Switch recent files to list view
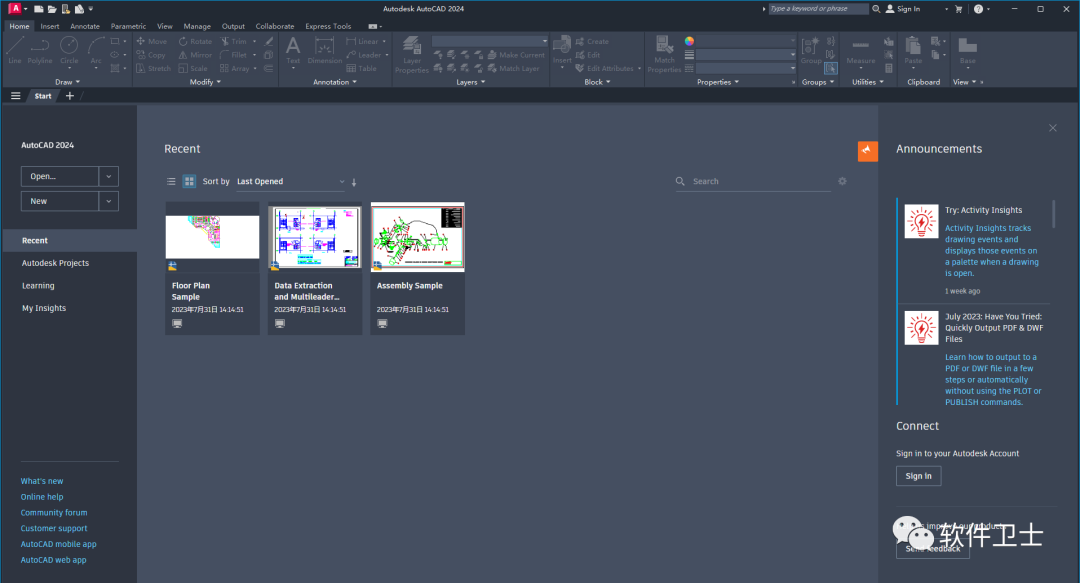The height and width of the screenshot is (583, 1080). [171, 181]
